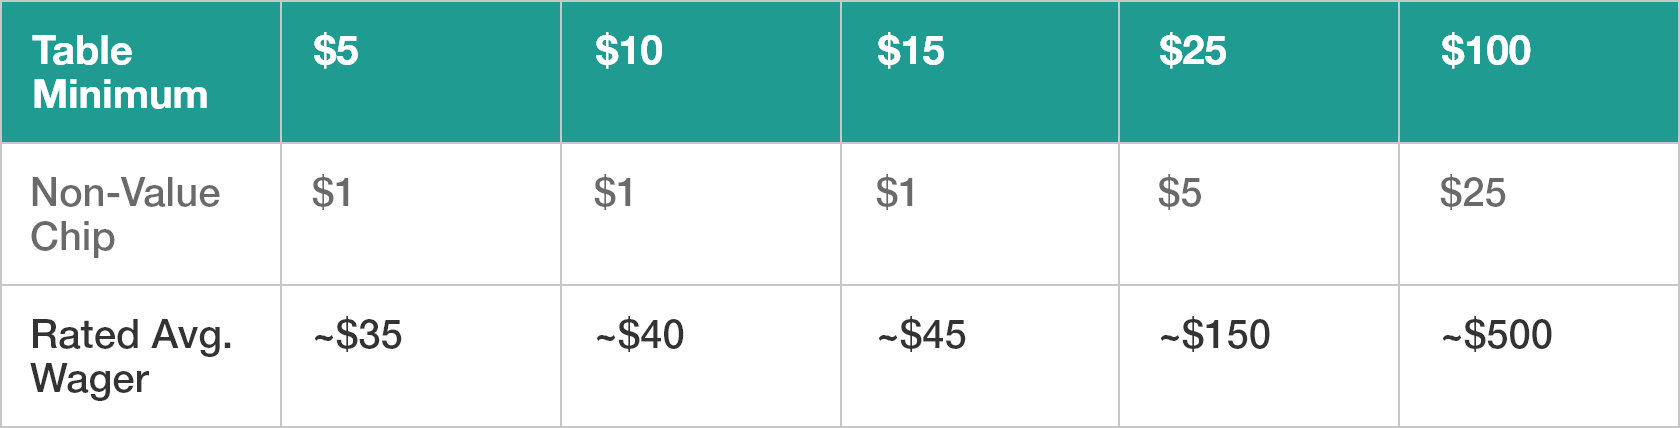This screenshot has width=1680, height=428.
Task: Select the $100 table minimum header
Action: pyautogui.click(x=1539, y=72)
